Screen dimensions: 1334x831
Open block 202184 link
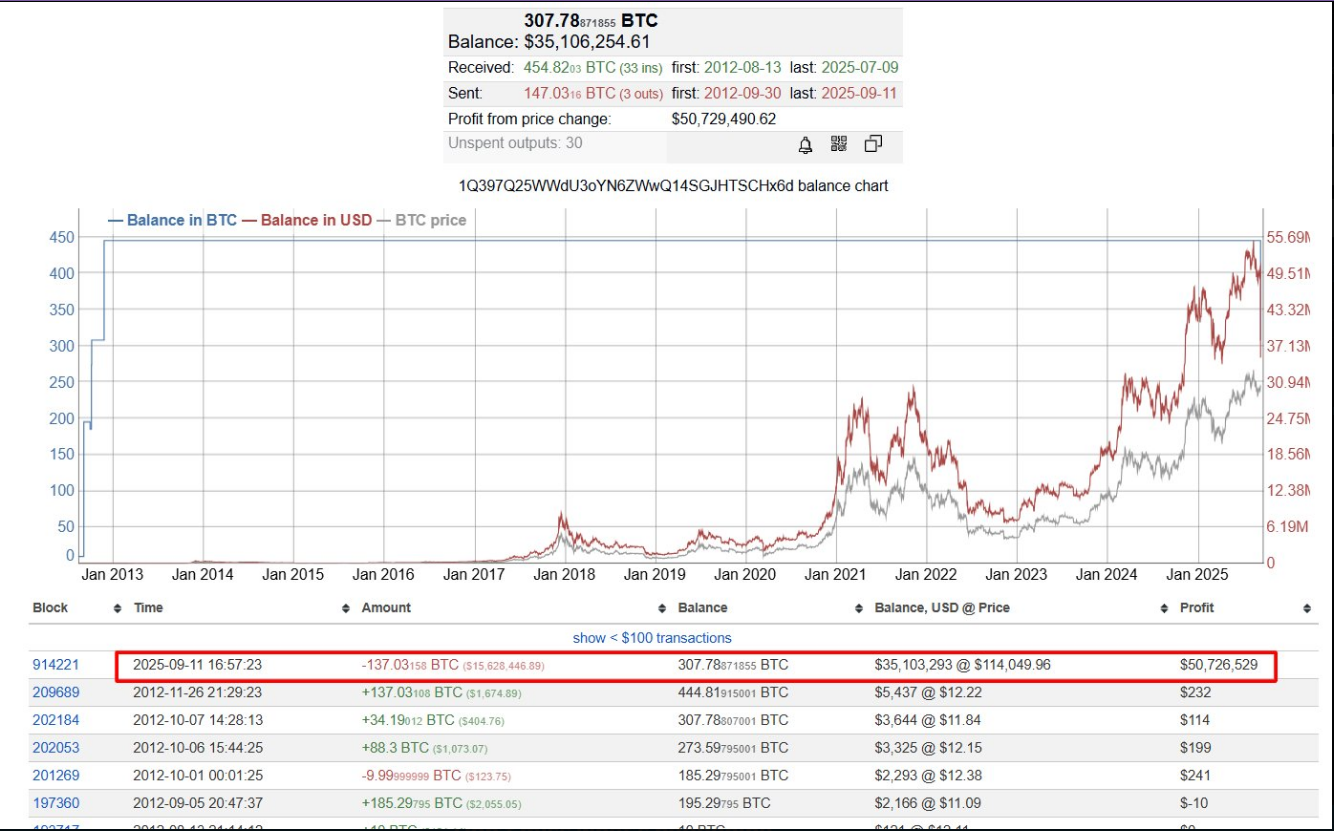56,720
